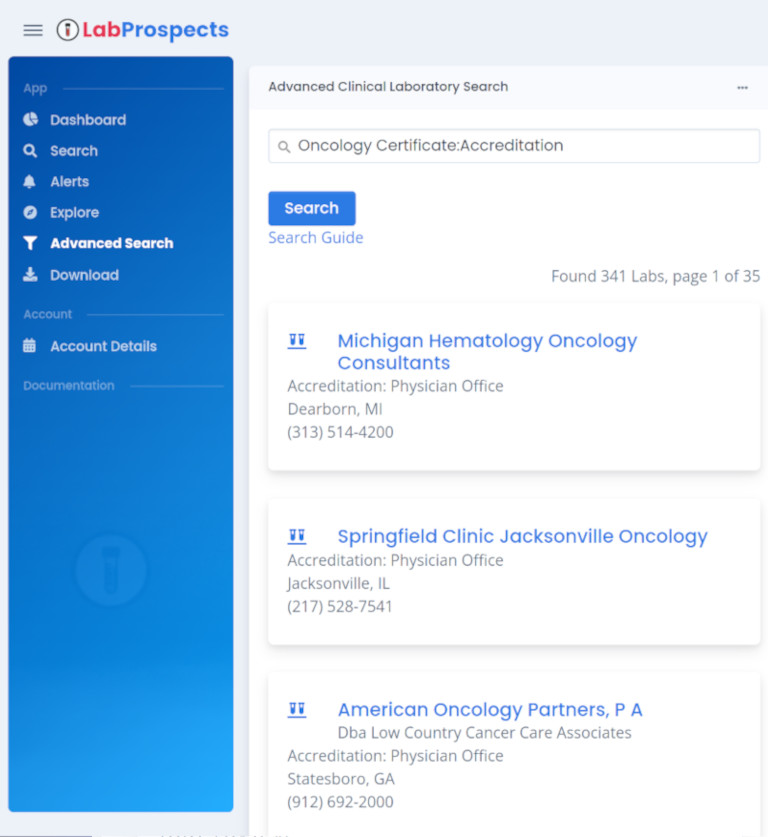Focus the Oncology Certificate:Accreditation search field

pos(514,146)
